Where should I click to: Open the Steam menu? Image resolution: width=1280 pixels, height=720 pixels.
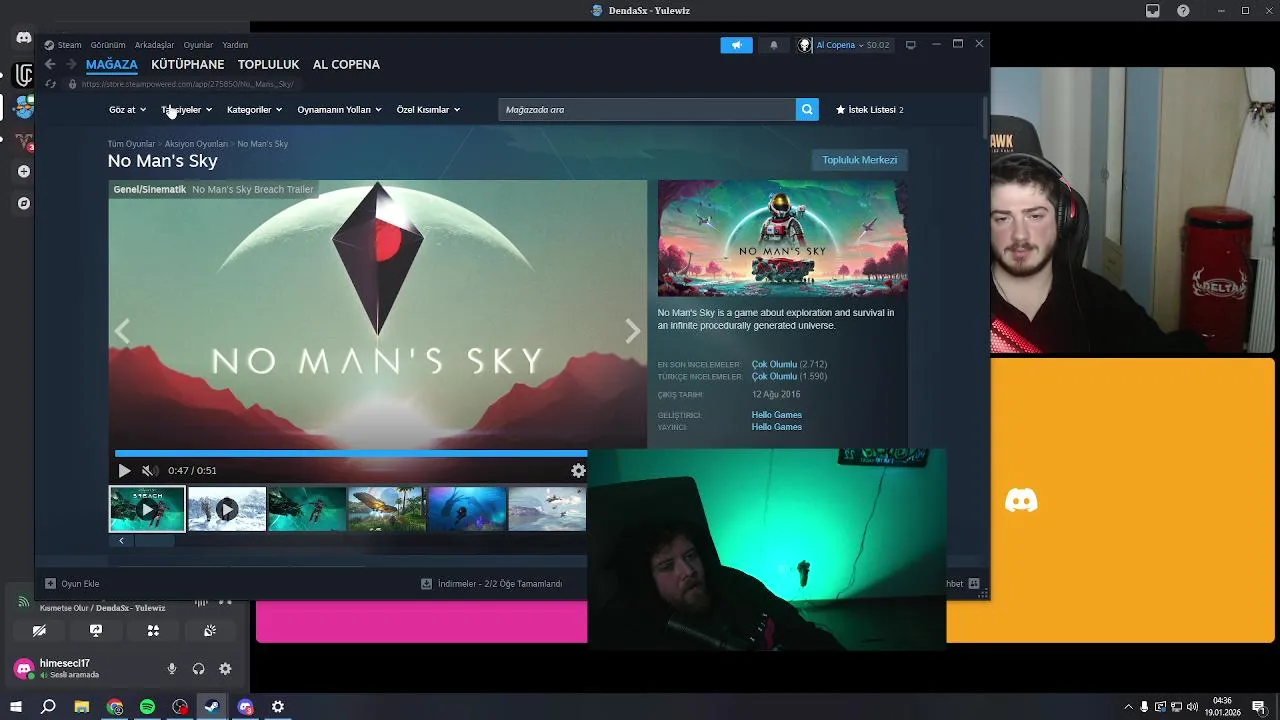[x=63, y=45]
